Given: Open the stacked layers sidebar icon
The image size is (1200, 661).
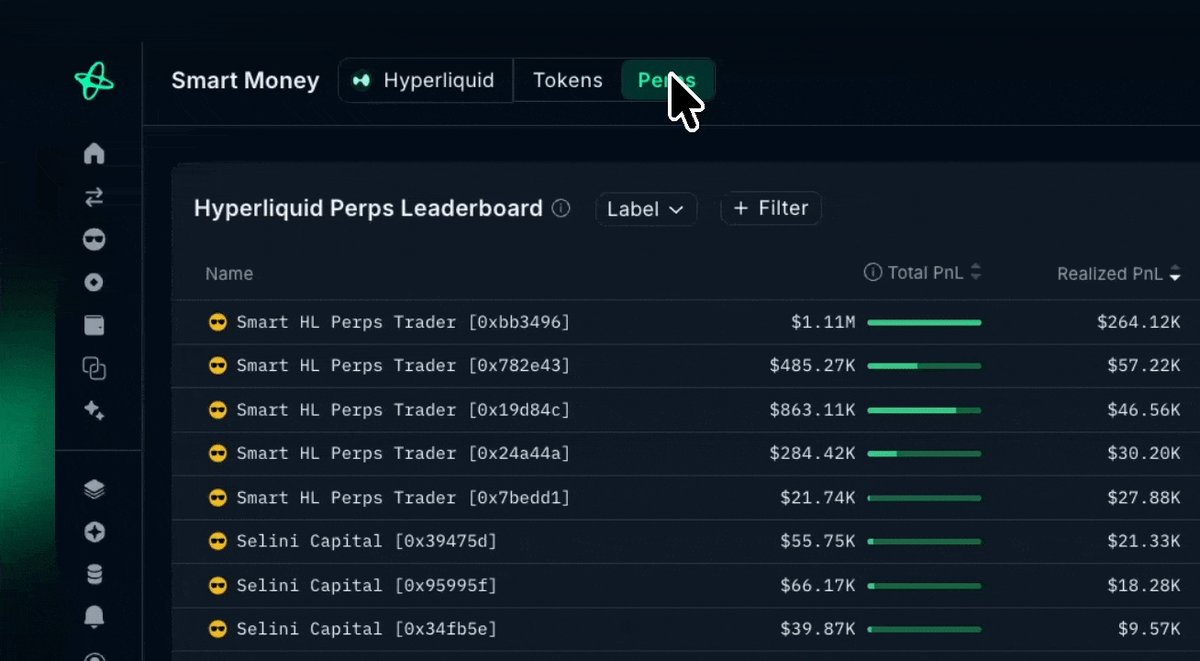Looking at the screenshot, I should pyautogui.click(x=94, y=489).
